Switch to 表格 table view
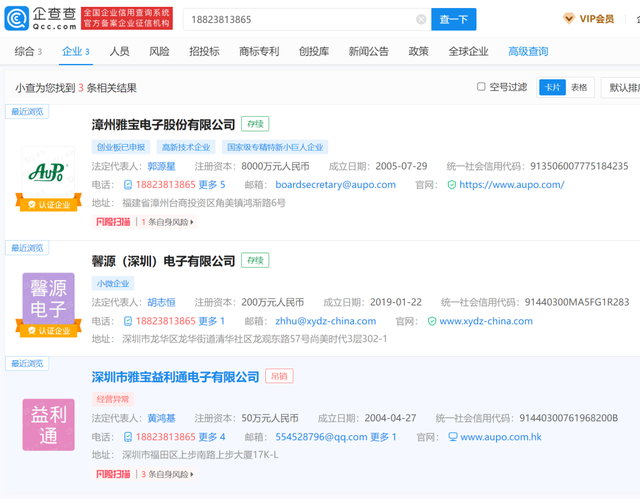 tap(579, 87)
